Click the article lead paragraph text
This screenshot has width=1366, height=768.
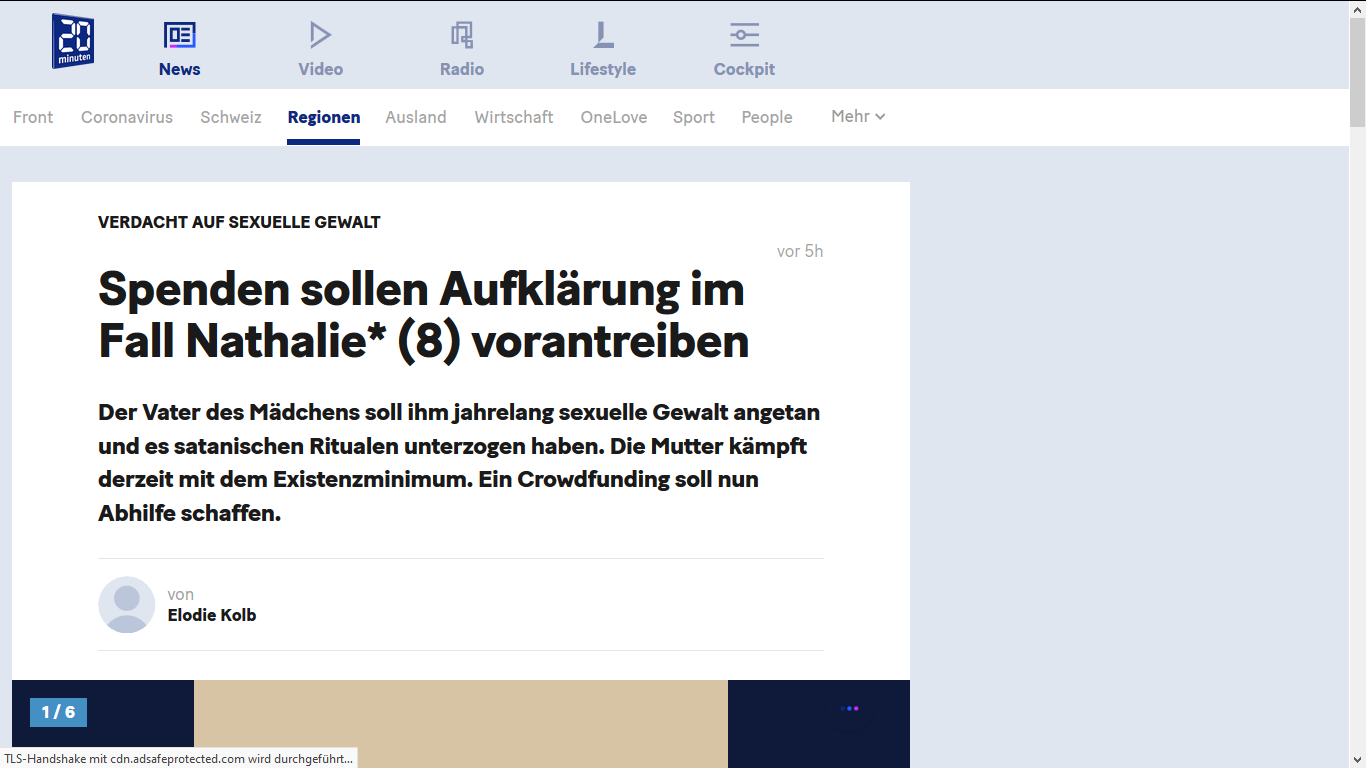(459, 462)
